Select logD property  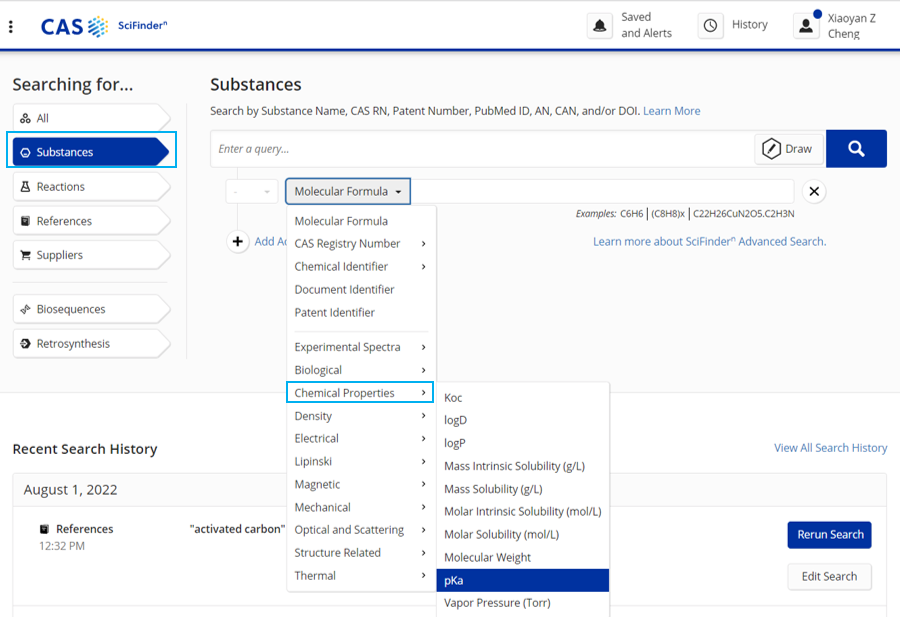pos(522,420)
